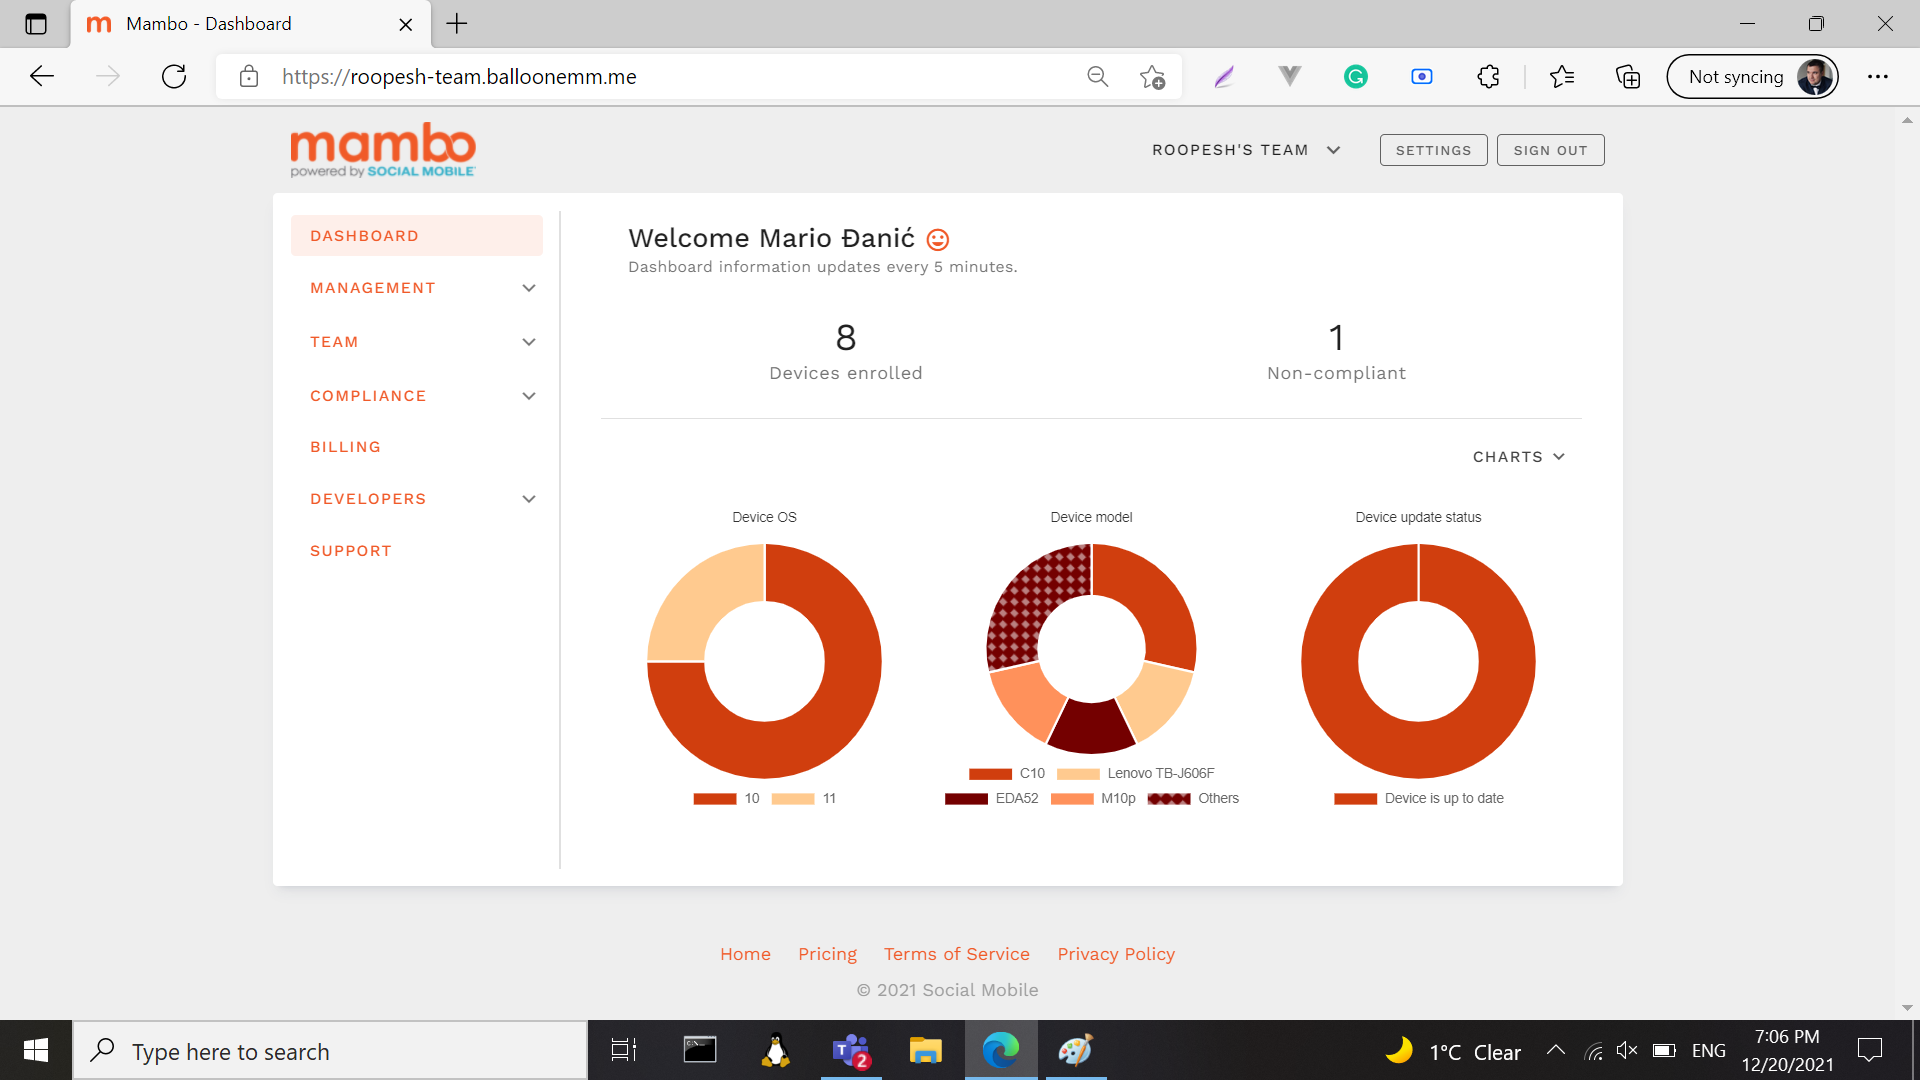The height and width of the screenshot is (1080, 1920).
Task: Open the Billing menu item
Action: click(345, 447)
